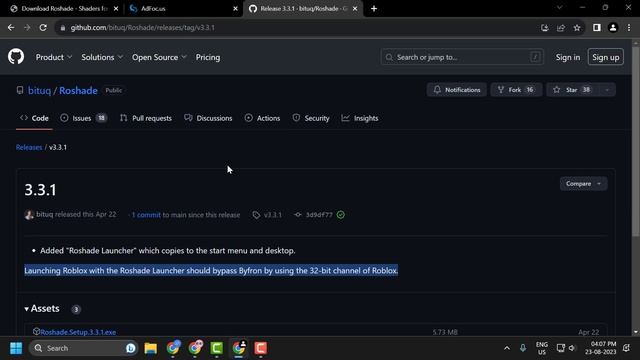Screen dimensions: 640x360
Task: Open a new browser tab
Action: [x=374, y=9]
